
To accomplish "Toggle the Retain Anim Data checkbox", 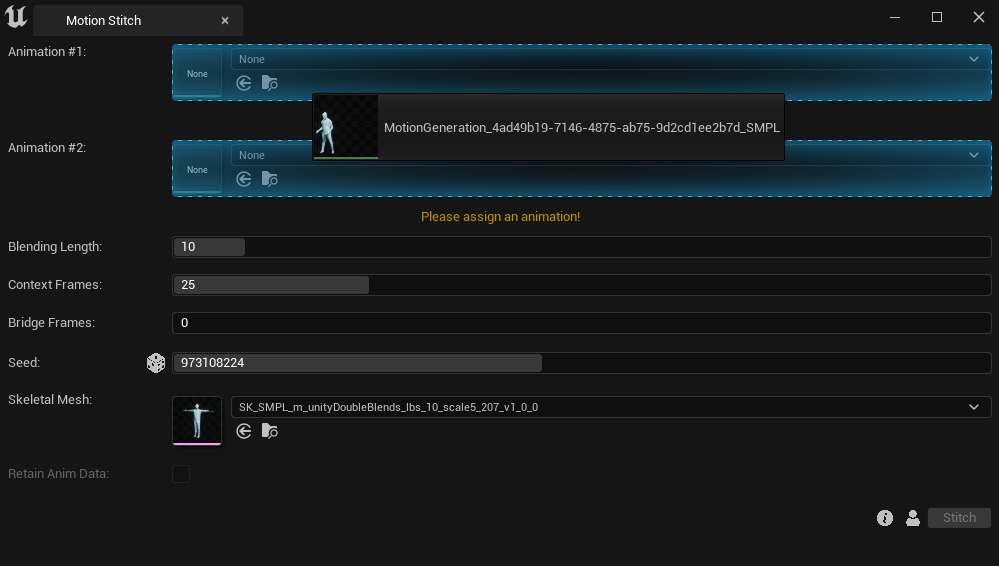I will point(181,474).
